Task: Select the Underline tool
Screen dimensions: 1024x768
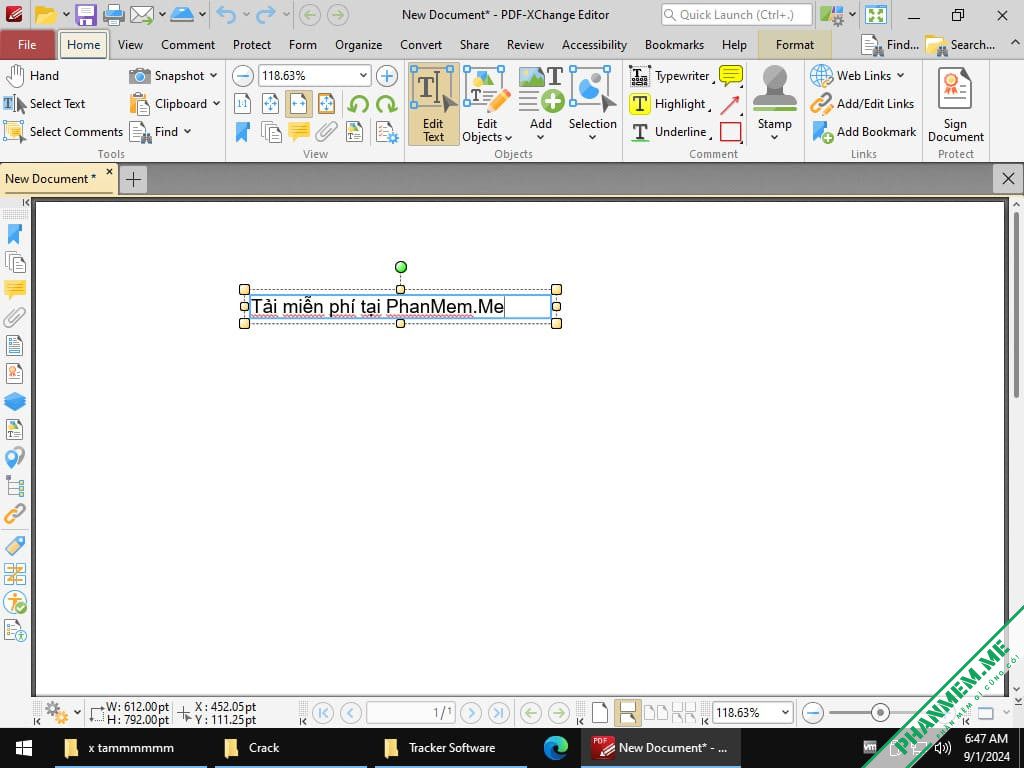Action: pyautogui.click(x=669, y=132)
